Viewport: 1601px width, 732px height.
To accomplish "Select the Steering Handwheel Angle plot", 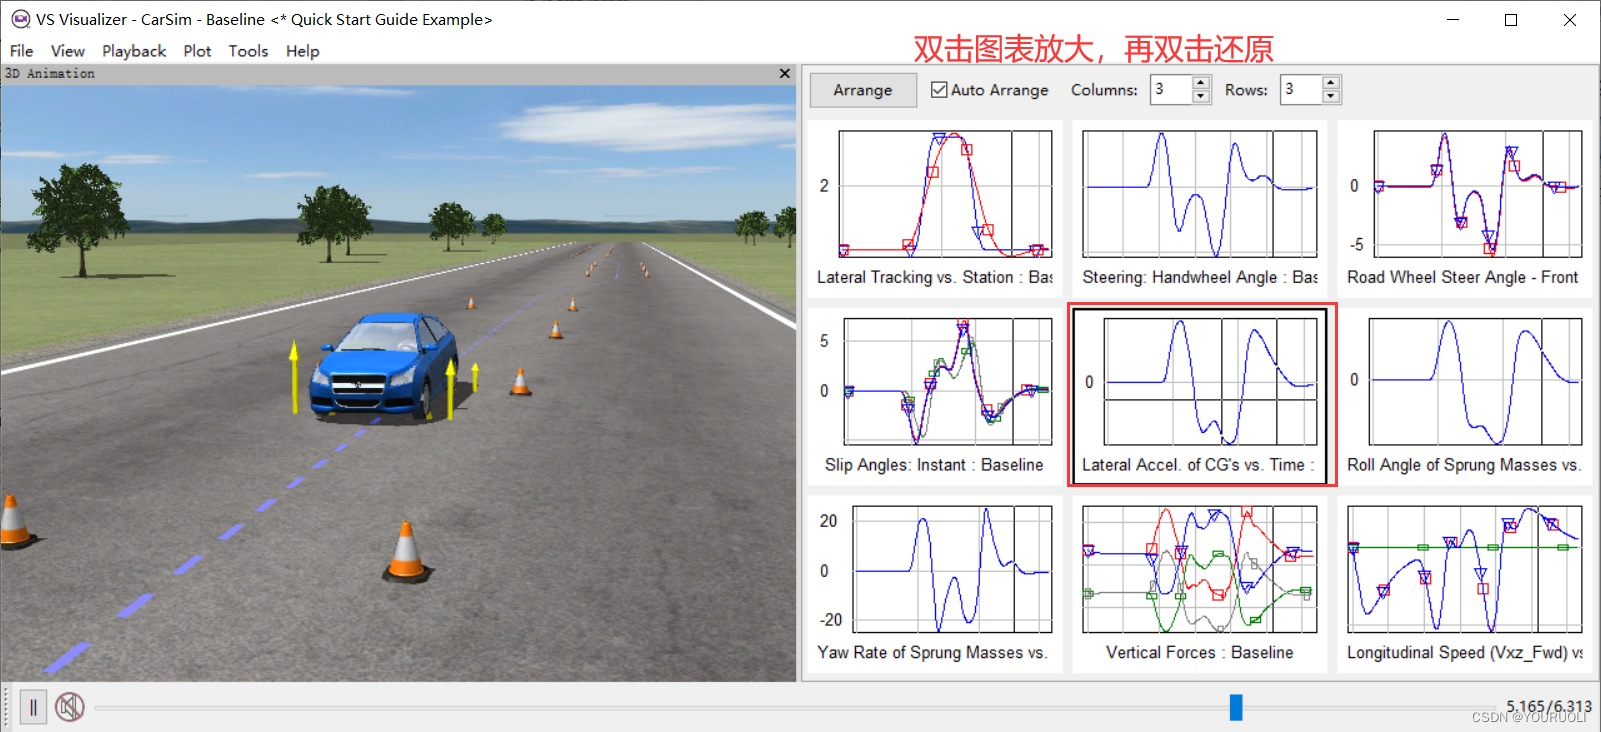I will (1200, 208).
